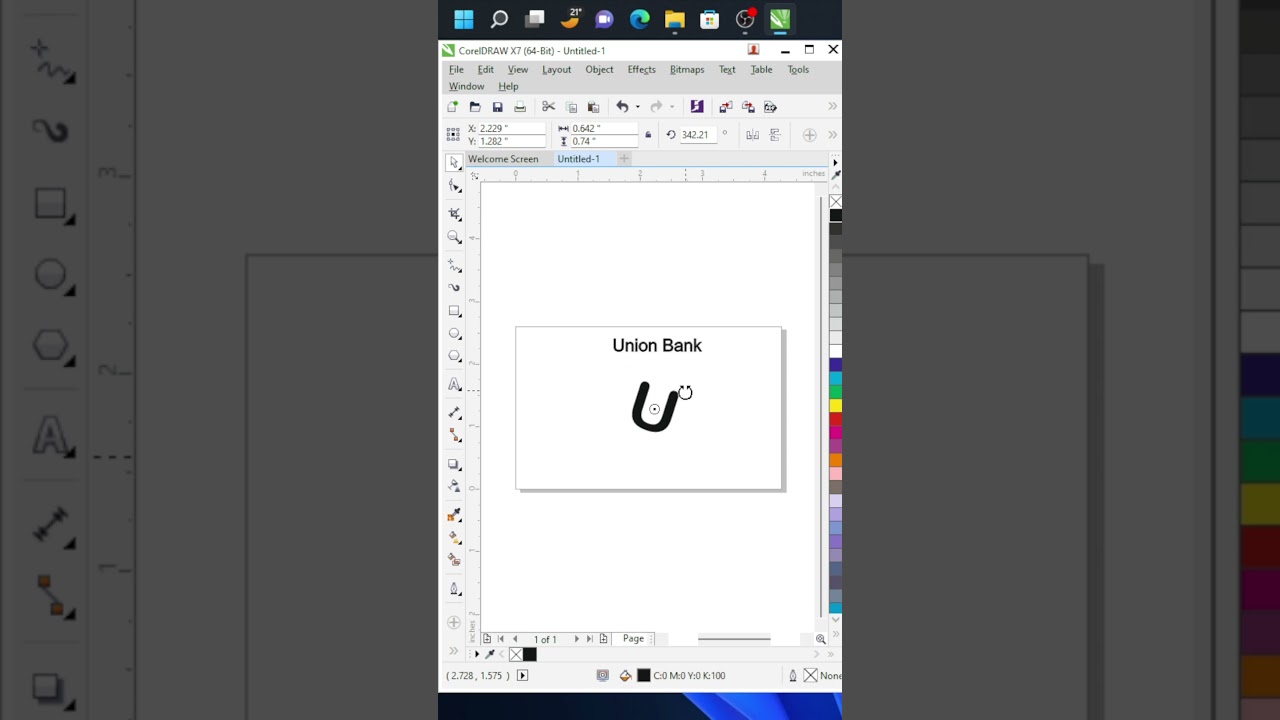Click the Redo arrow icon

click(x=656, y=107)
